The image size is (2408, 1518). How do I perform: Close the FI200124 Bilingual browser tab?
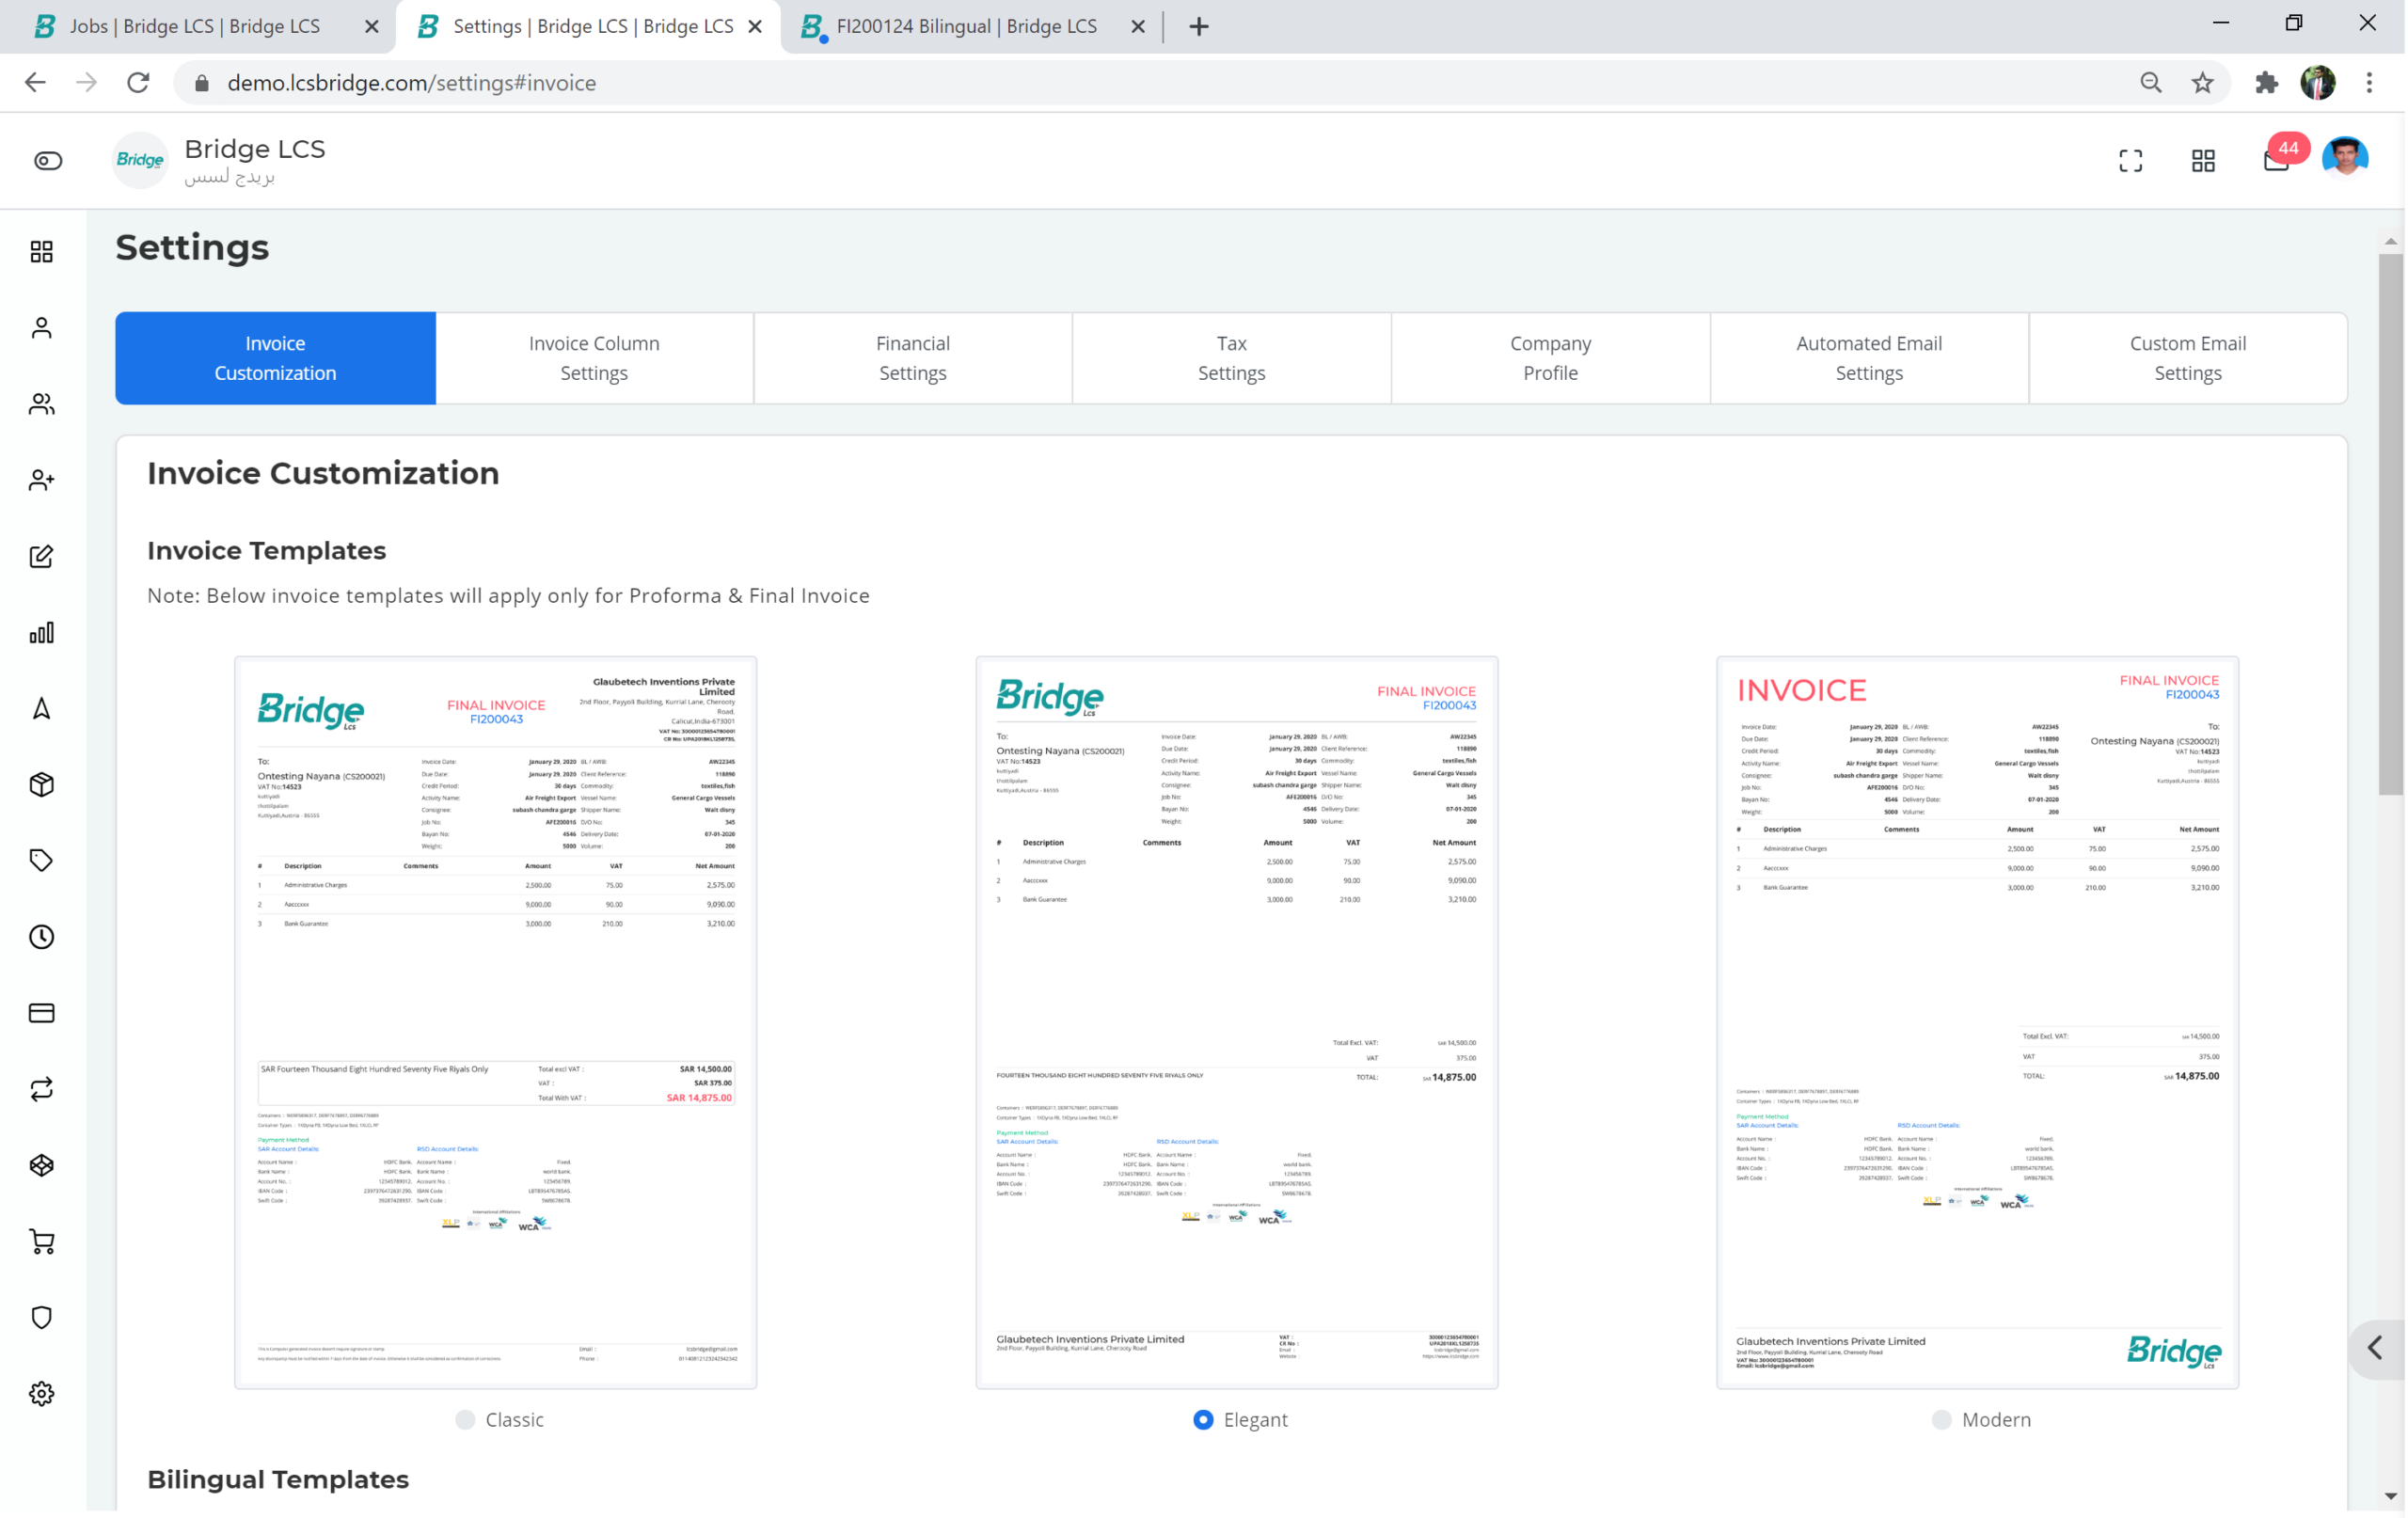[x=1138, y=27]
